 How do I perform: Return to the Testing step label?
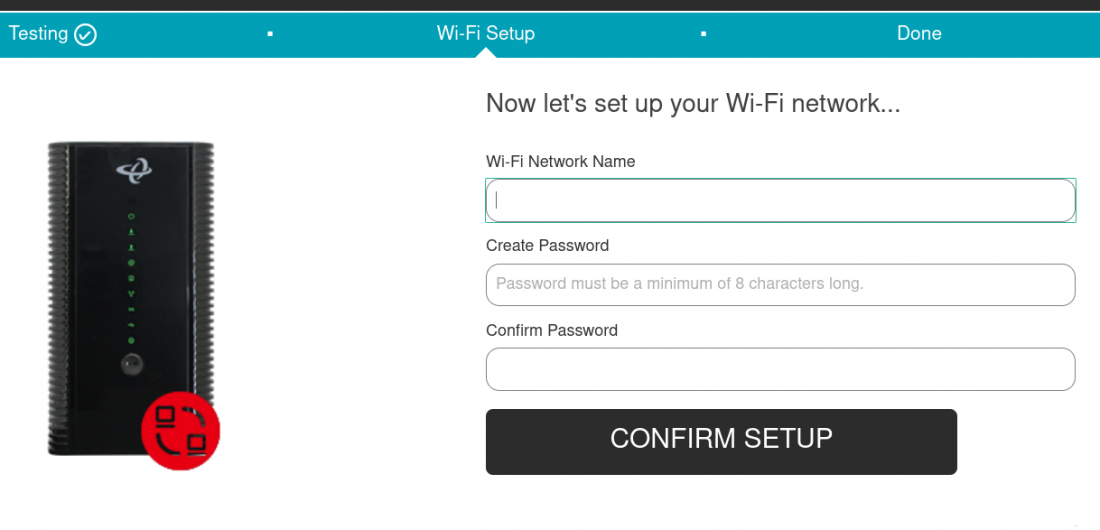click(x=38, y=33)
